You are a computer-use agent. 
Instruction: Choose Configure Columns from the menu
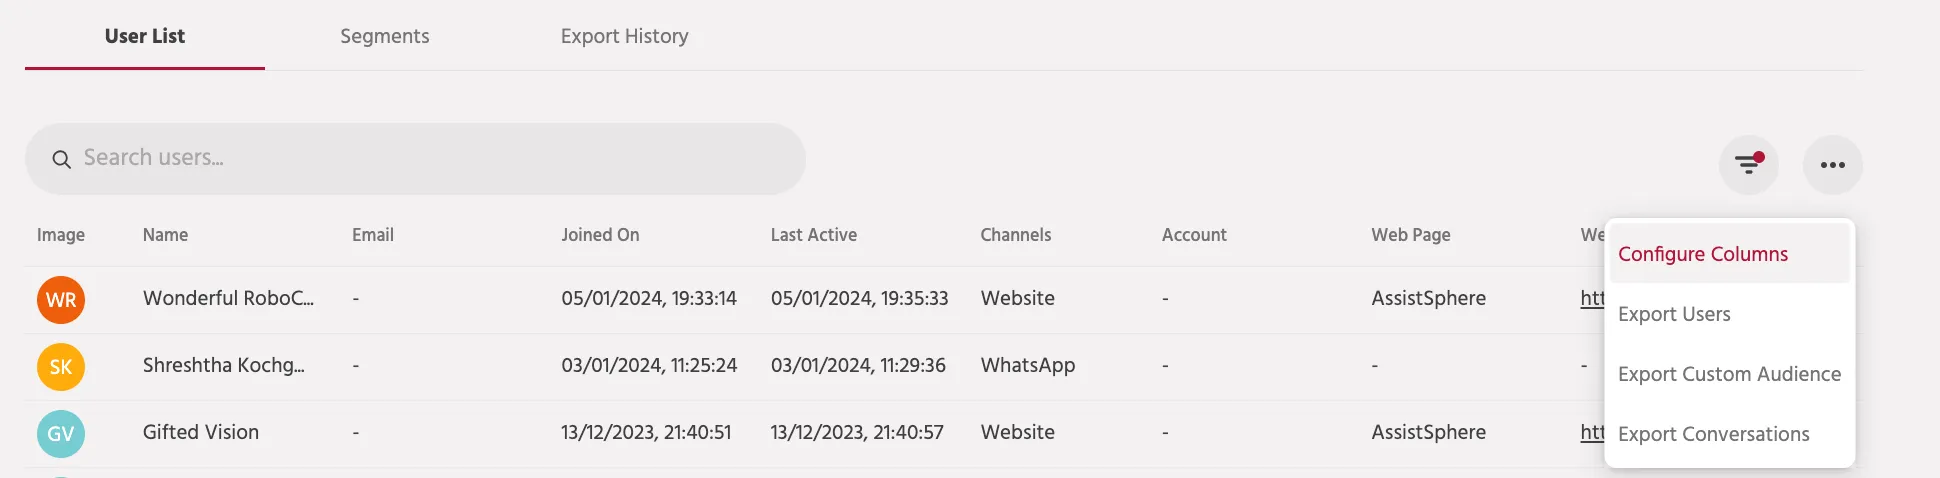(x=1729, y=254)
